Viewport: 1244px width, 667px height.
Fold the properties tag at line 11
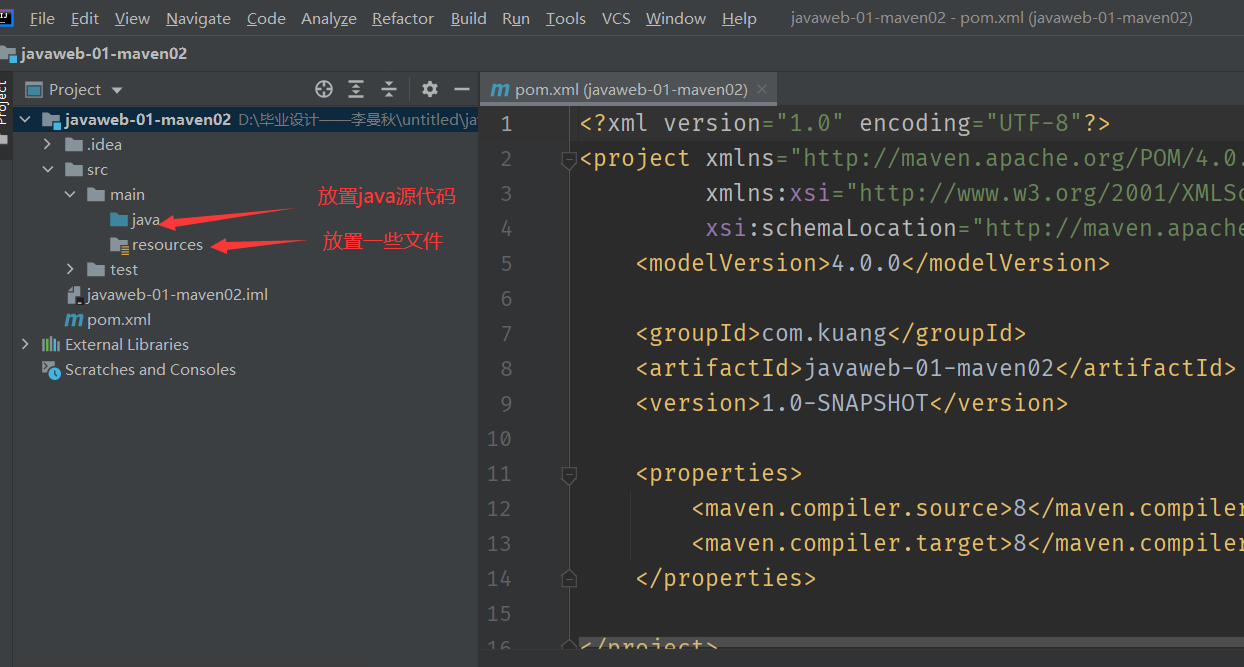coord(569,474)
